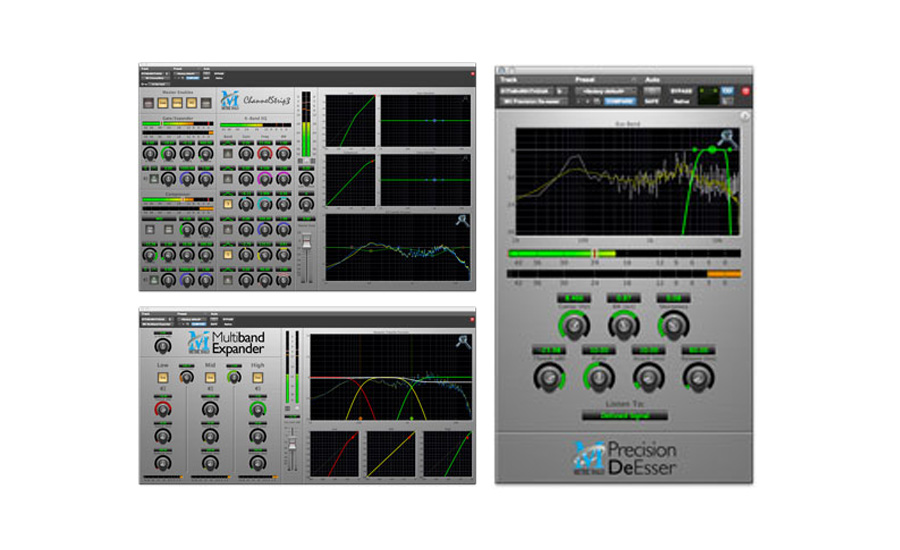Select the green center node on DeEsser band
This screenshot has width=900, height=550.
(x=712, y=149)
